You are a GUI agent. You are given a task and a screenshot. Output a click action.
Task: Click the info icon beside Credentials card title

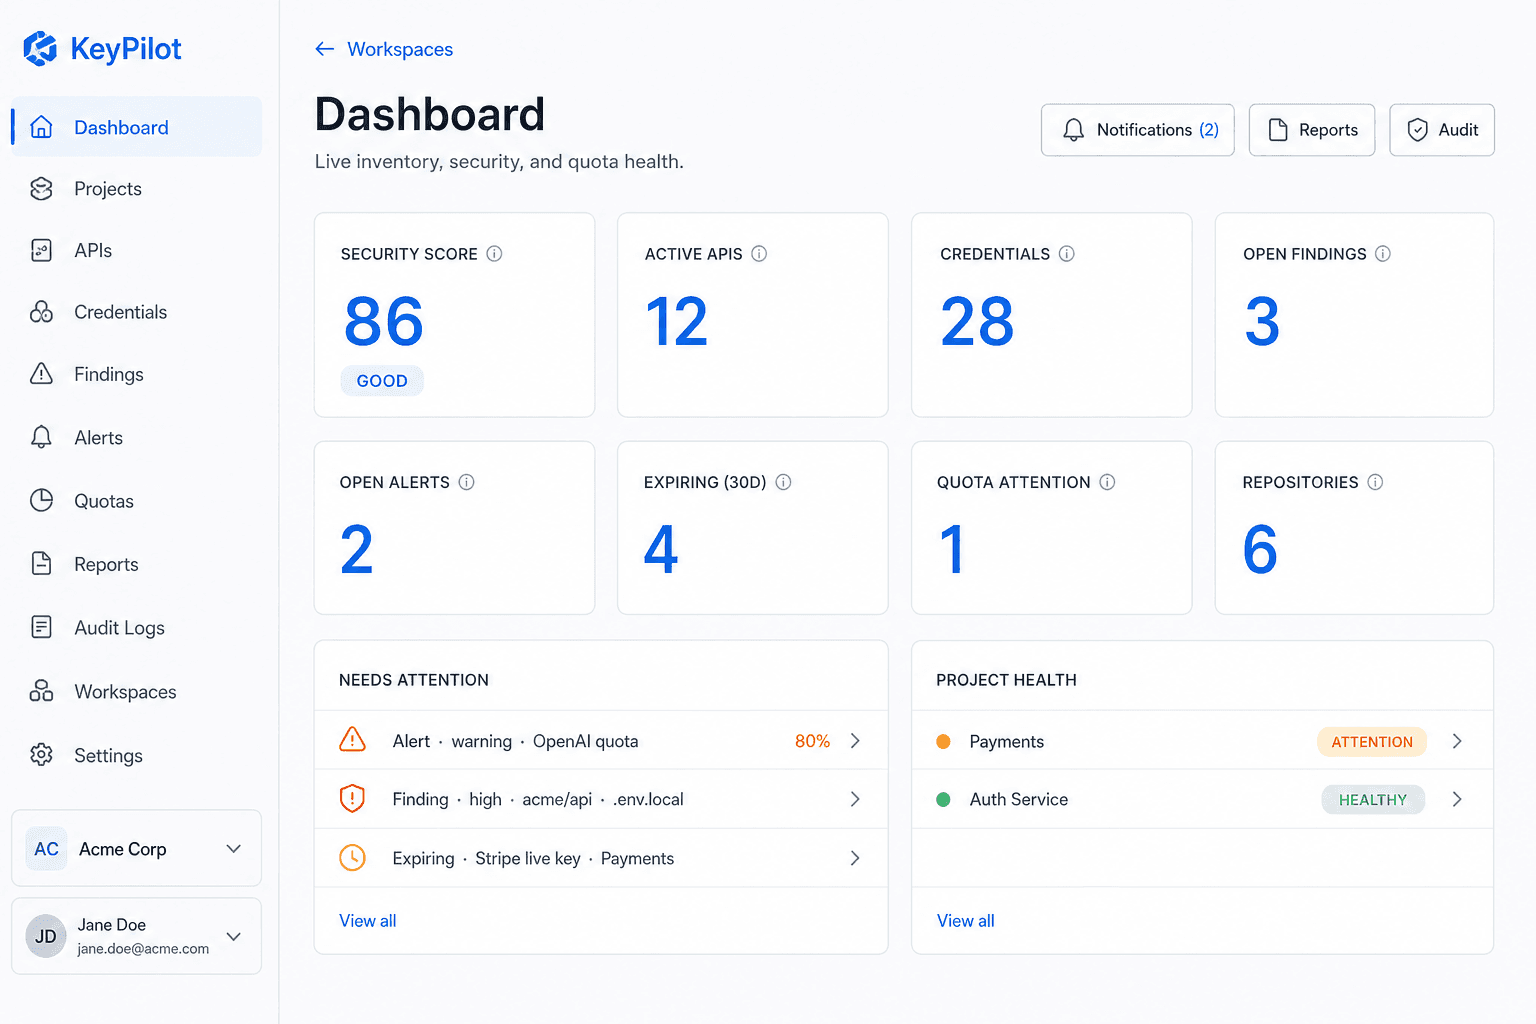(x=1067, y=254)
